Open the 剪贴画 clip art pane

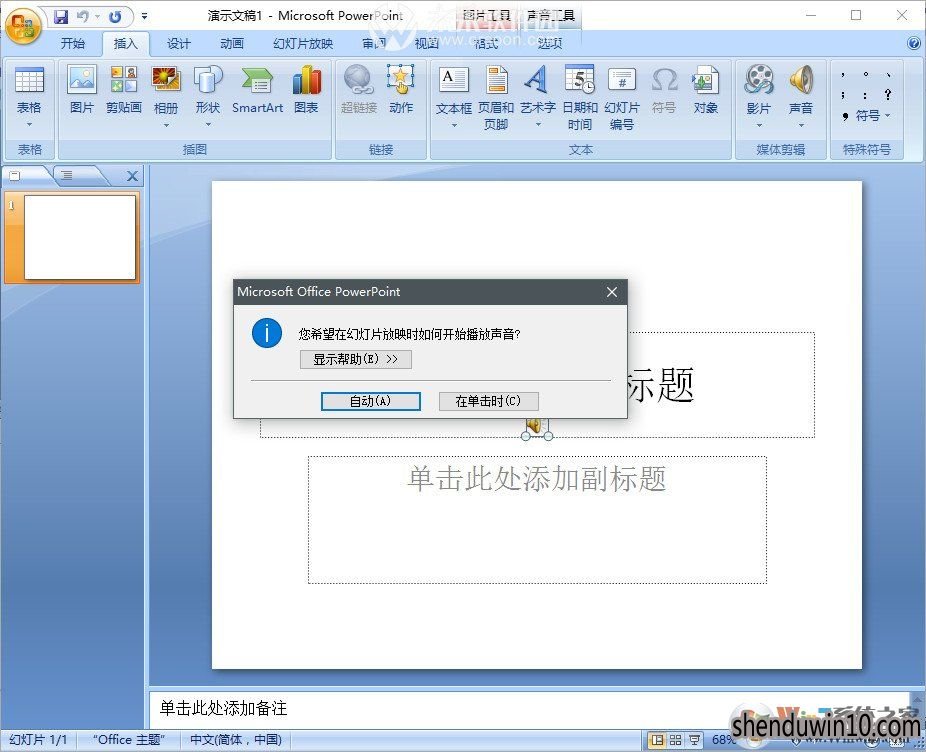click(x=124, y=89)
